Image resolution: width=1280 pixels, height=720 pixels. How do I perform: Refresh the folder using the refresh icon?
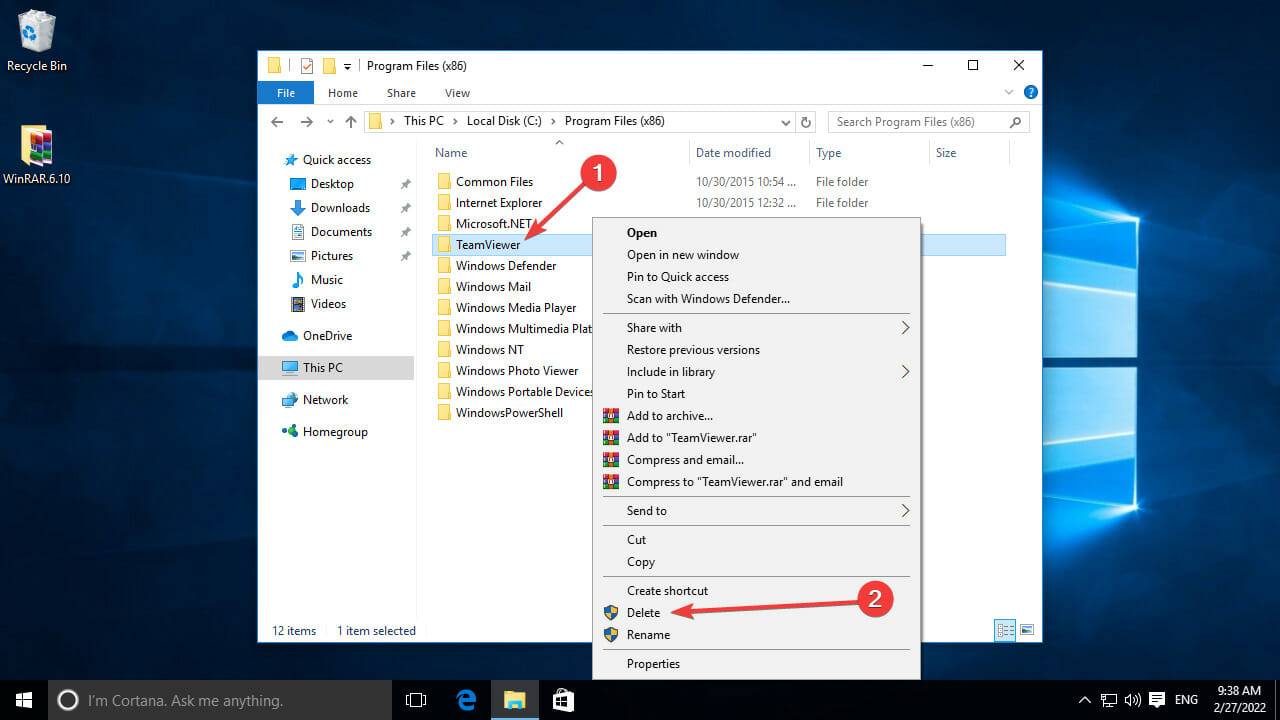pyautogui.click(x=806, y=121)
